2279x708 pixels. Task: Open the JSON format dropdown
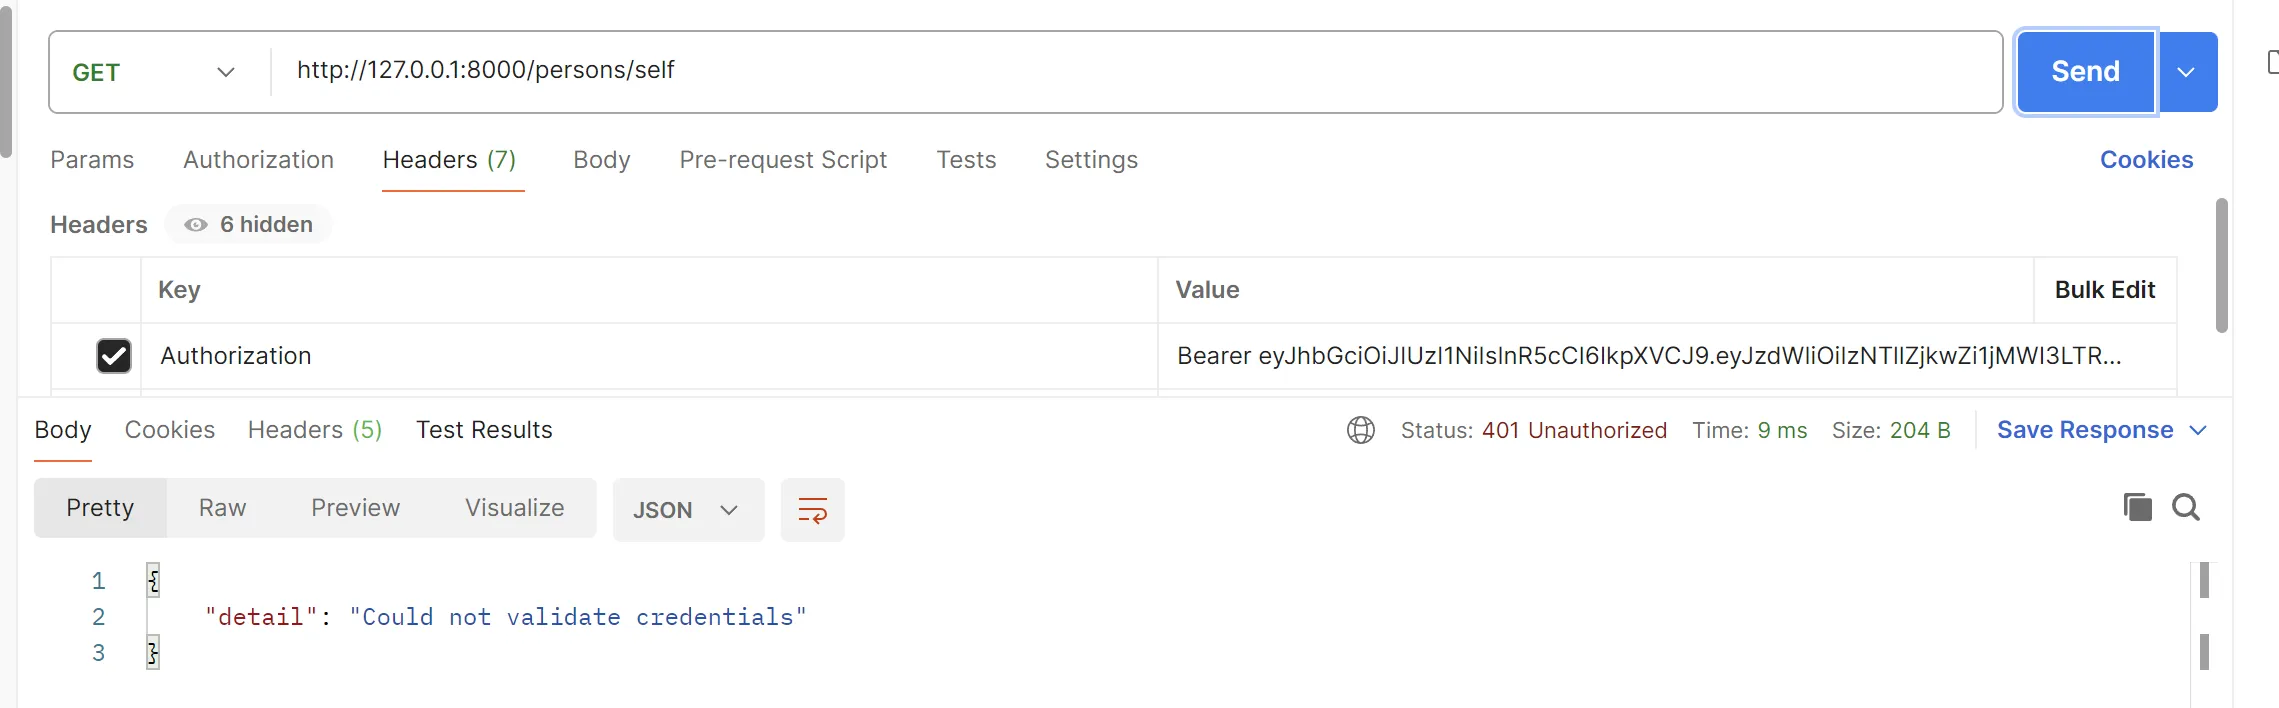tap(688, 510)
